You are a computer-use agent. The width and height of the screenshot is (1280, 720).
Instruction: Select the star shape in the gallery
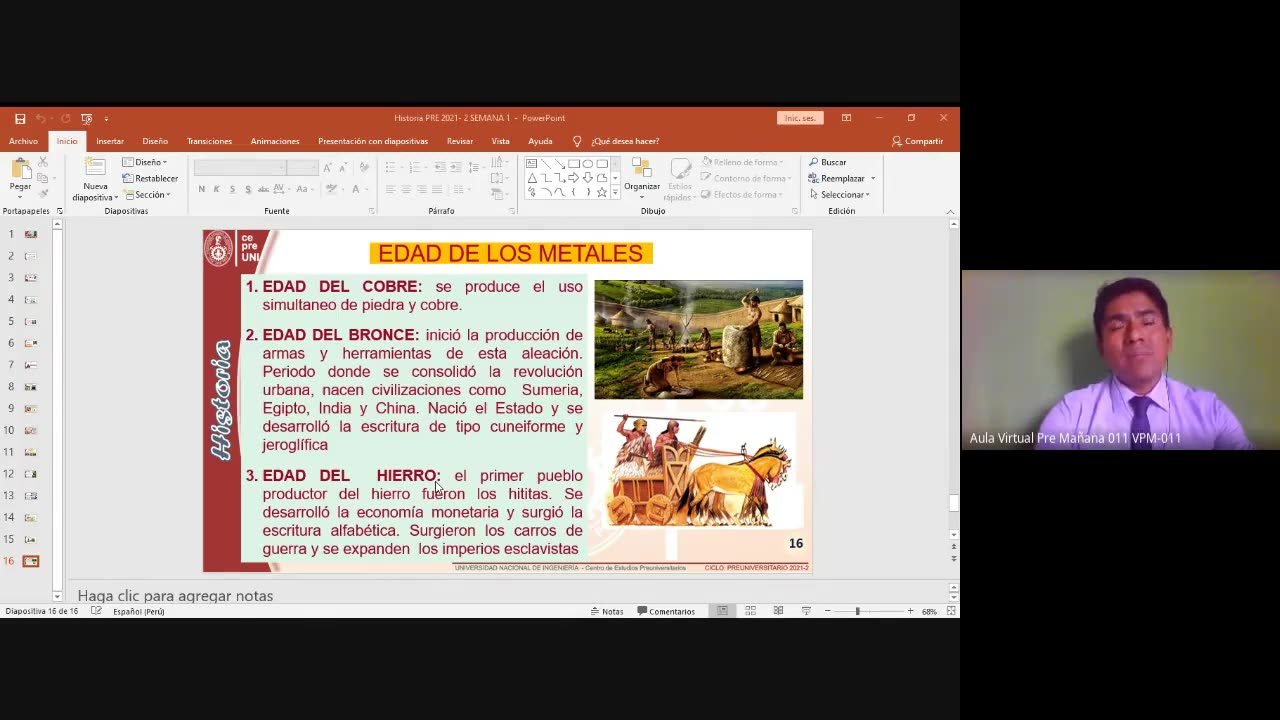[x=602, y=192]
